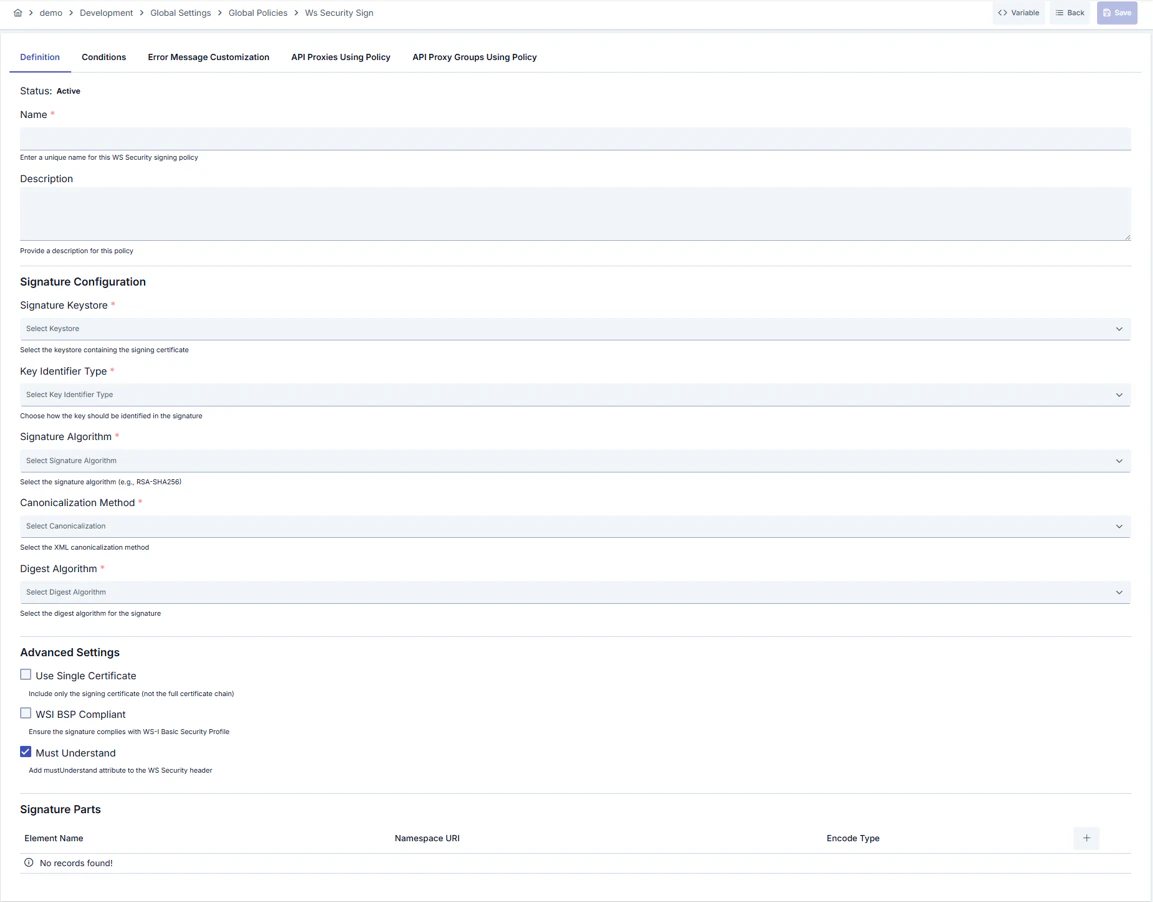Go back using the Back button
Screen dimensions: 1153x902
pyautogui.click(x=1070, y=12)
